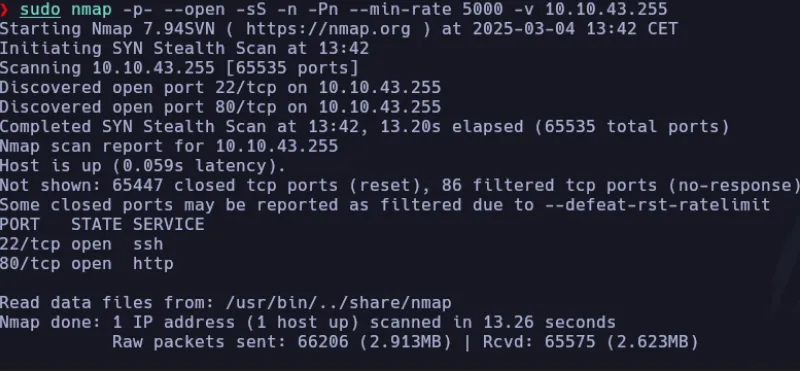Click the "Initiating SYN Stealth Scan" line

(x=184, y=48)
